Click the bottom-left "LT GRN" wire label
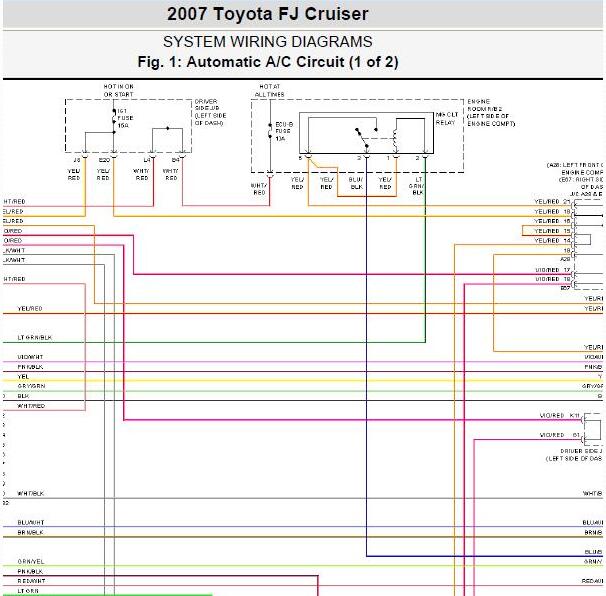This screenshot has height=596, width=606. click(28, 591)
